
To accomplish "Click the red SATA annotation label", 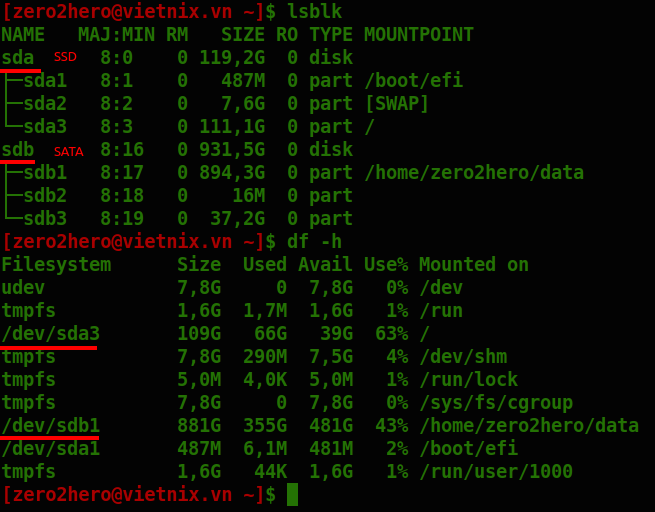I will point(69,151).
